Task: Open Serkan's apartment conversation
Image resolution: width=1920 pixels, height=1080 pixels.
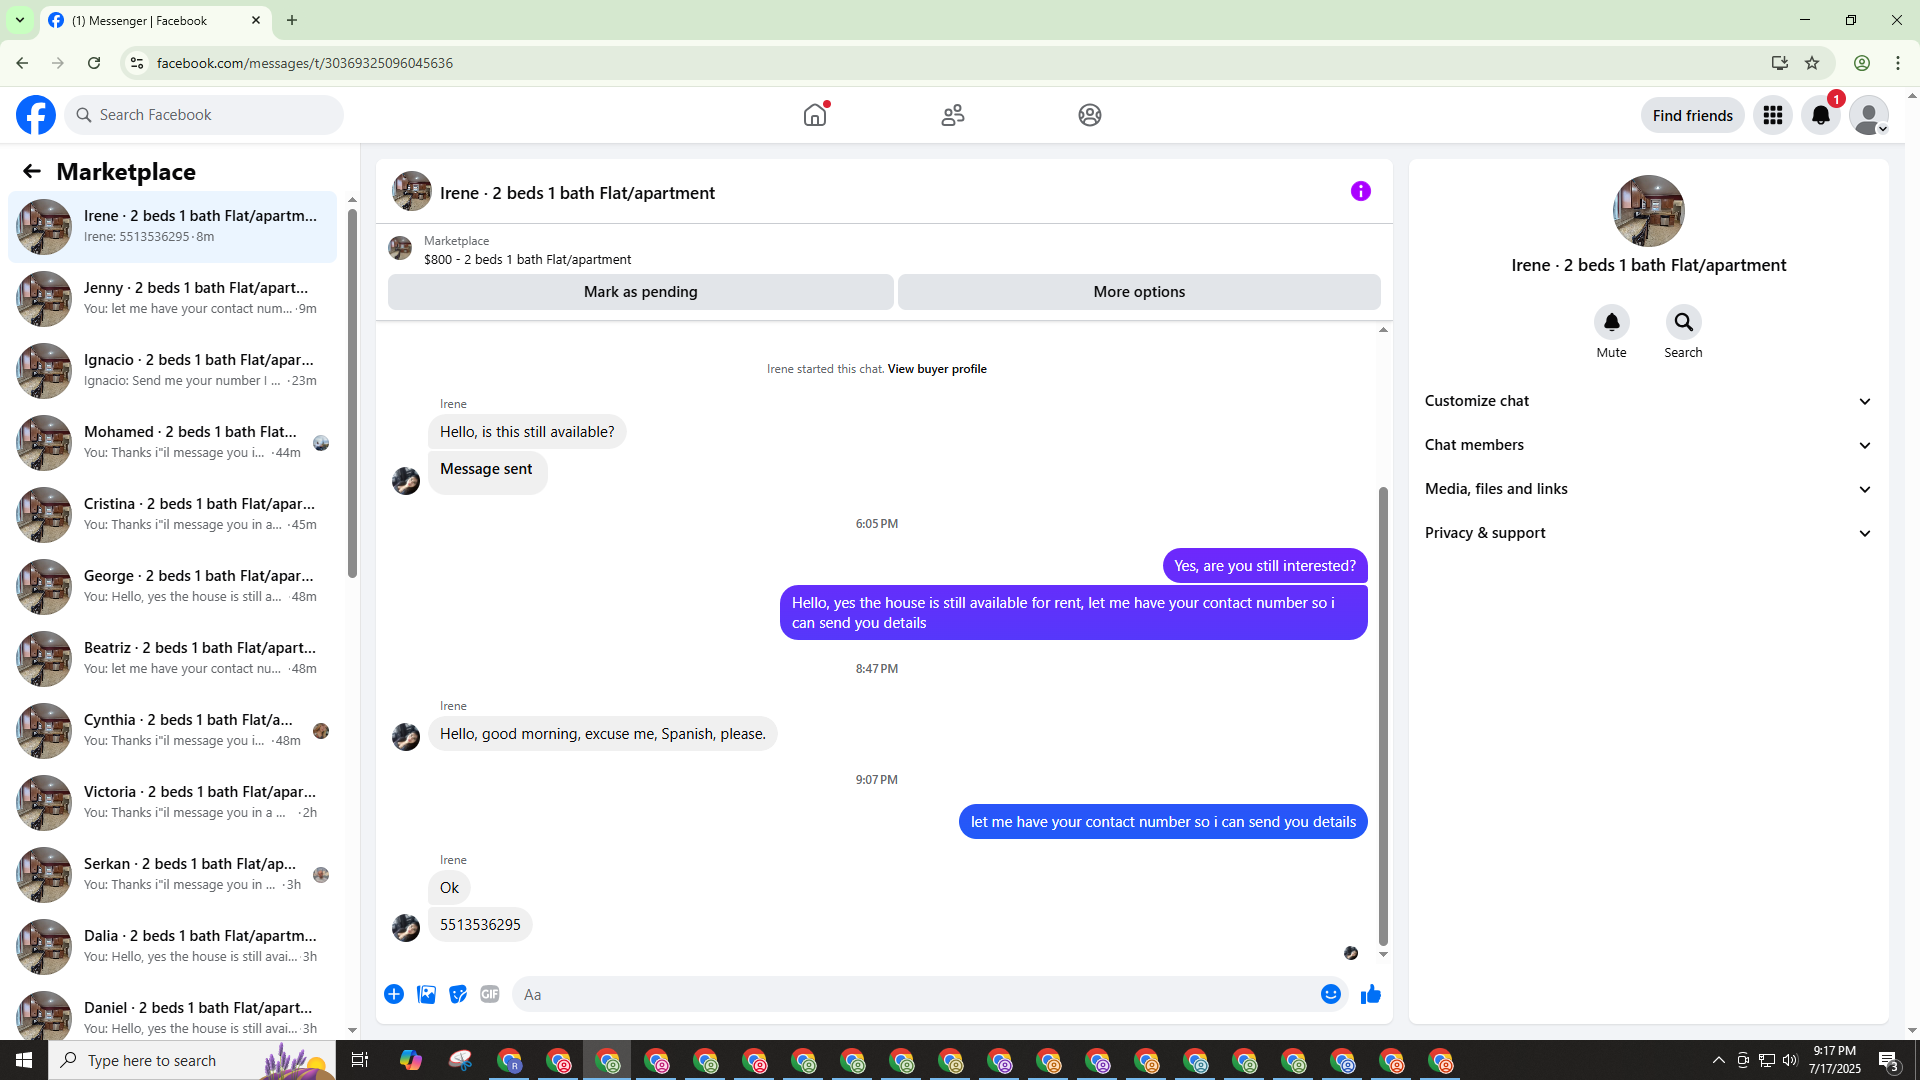Action: click(172, 874)
